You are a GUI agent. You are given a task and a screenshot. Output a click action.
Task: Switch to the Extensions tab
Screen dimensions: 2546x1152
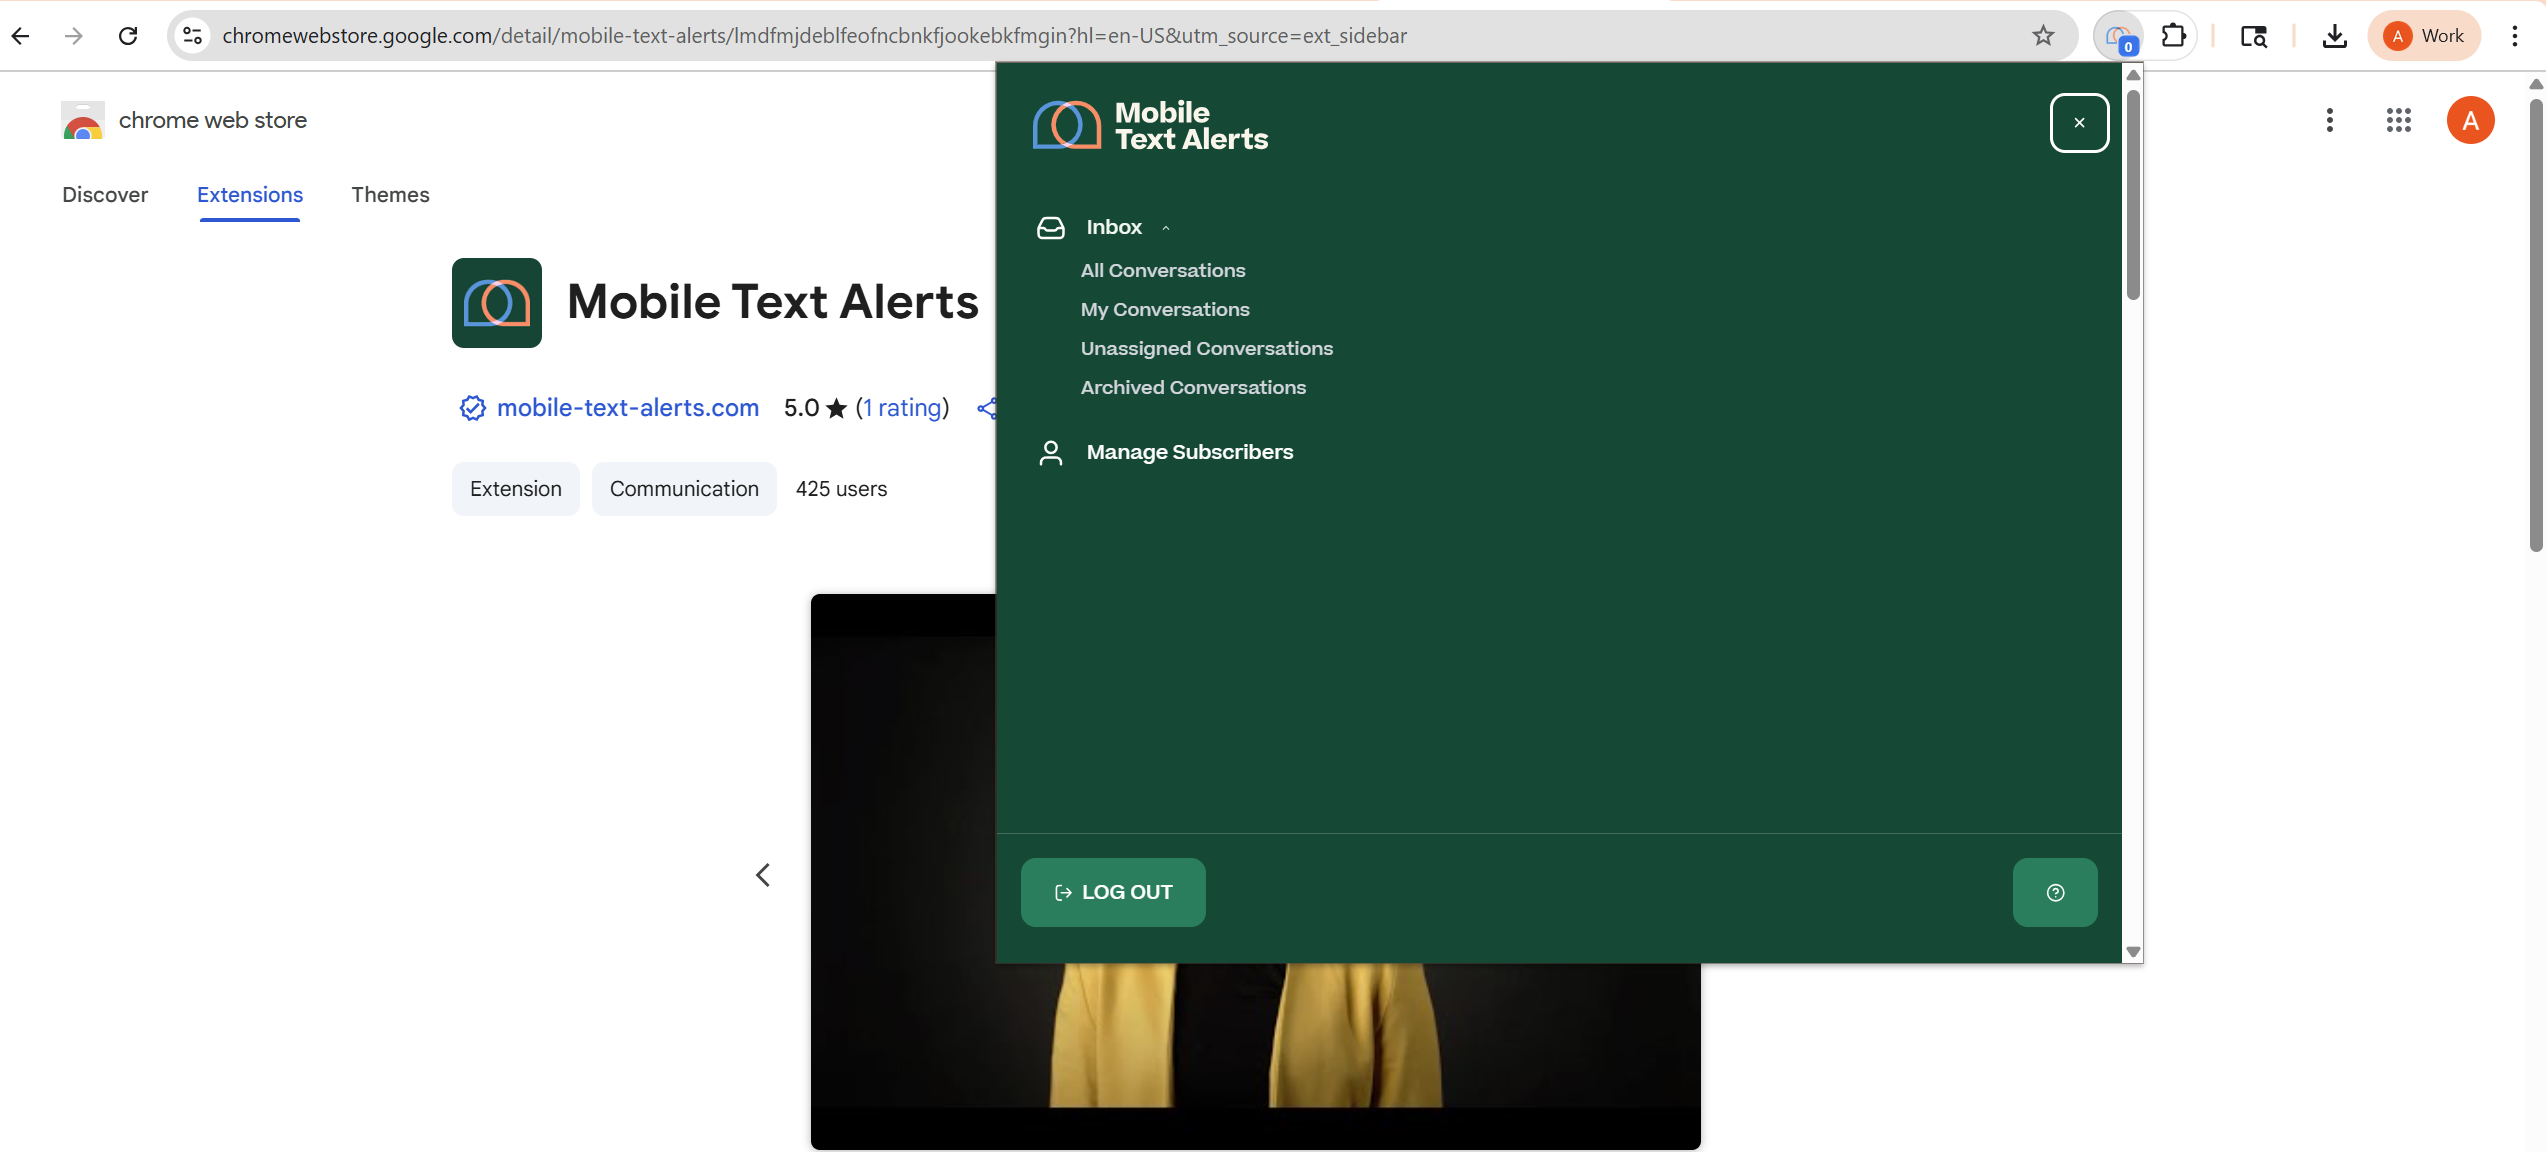(250, 195)
